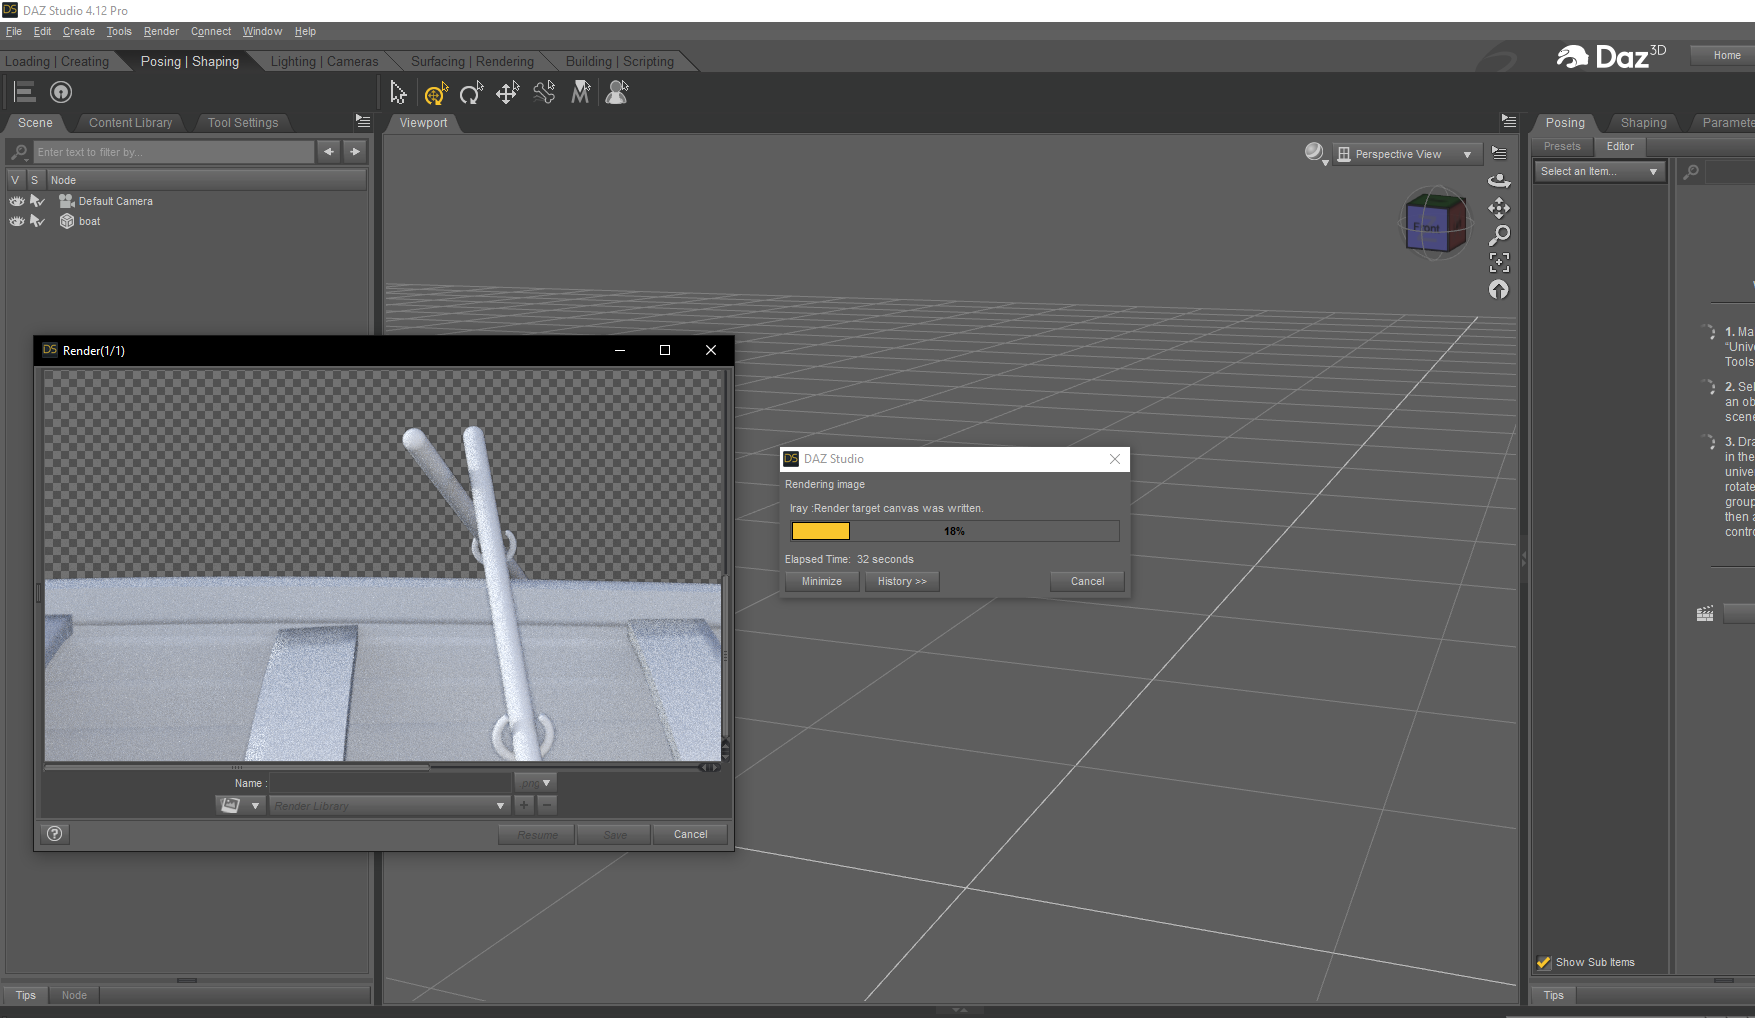Switch to the Shaping tab
The width and height of the screenshot is (1755, 1018).
pyautogui.click(x=1643, y=123)
